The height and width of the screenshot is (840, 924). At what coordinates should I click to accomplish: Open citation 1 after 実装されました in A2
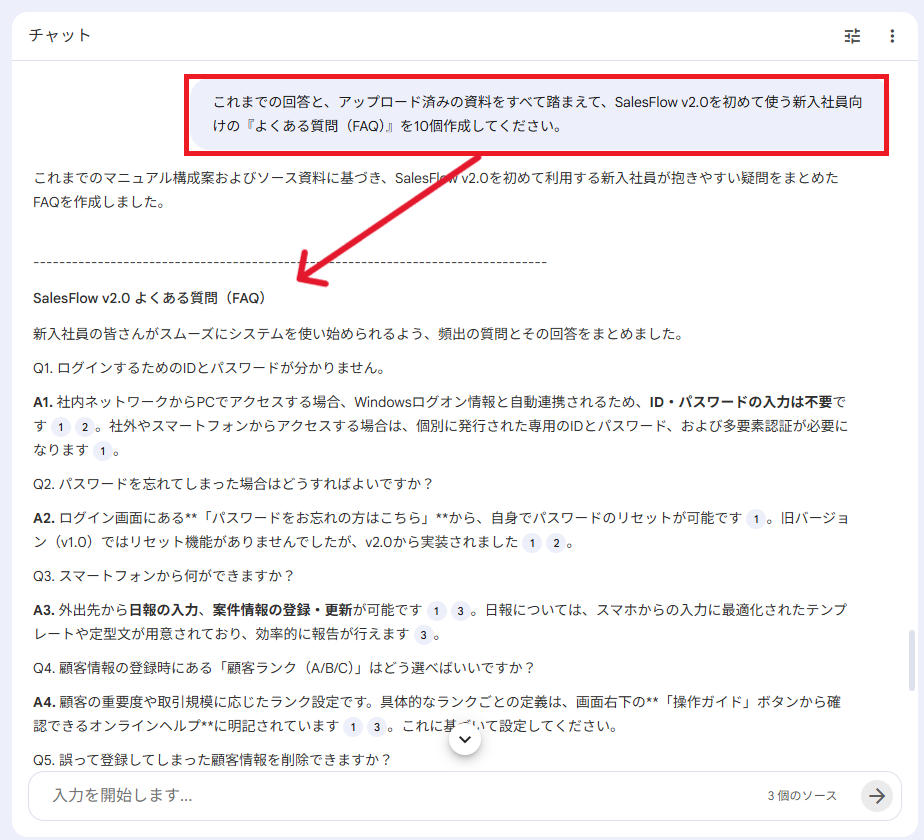click(x=532, y=543)
